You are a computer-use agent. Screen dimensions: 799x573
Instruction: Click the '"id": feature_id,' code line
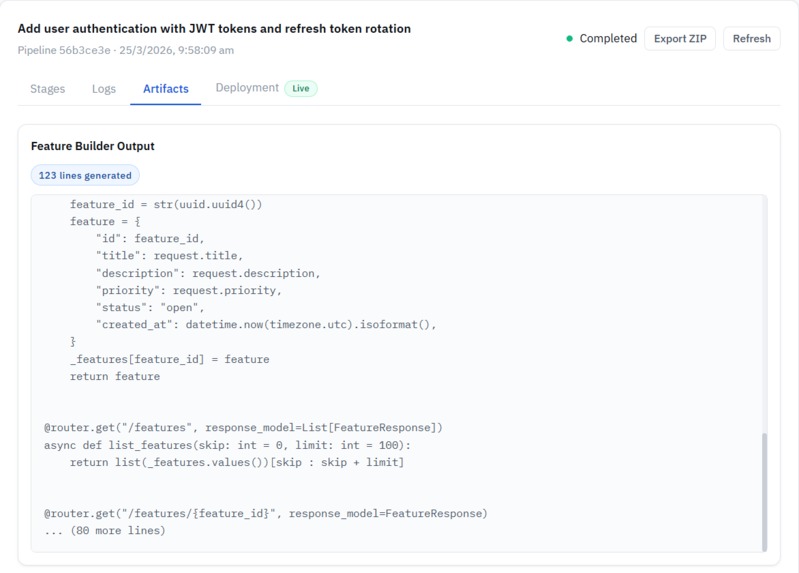[150, 239]
